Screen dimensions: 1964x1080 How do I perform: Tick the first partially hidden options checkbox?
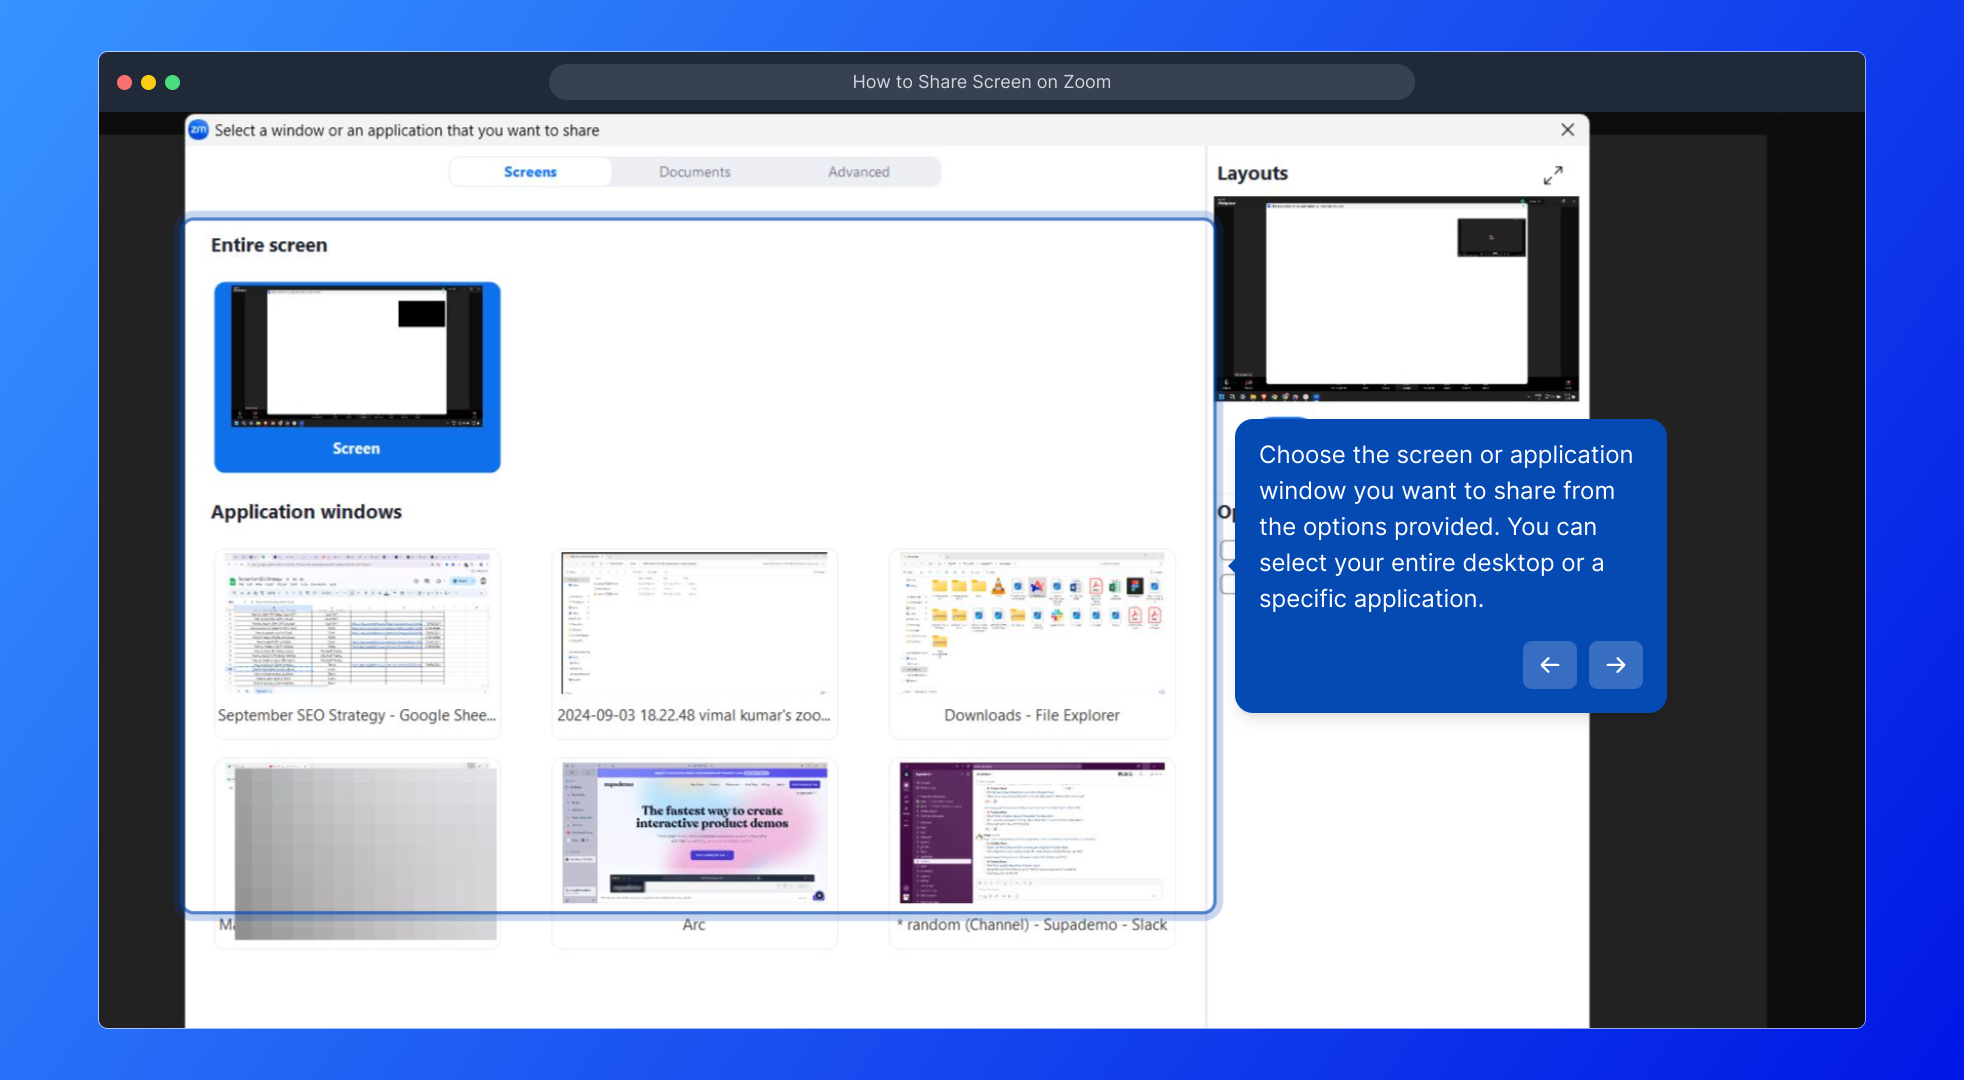click(x=1227, y=550)
